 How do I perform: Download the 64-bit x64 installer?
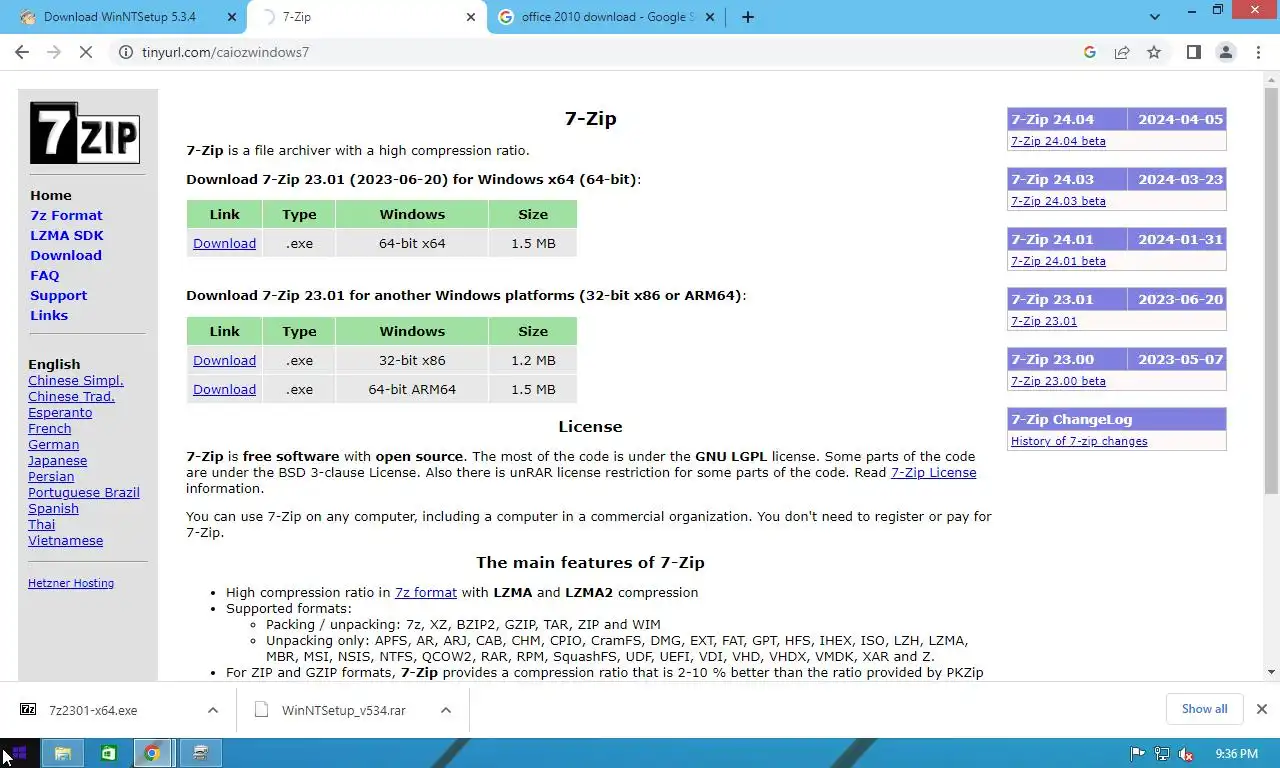224,243
